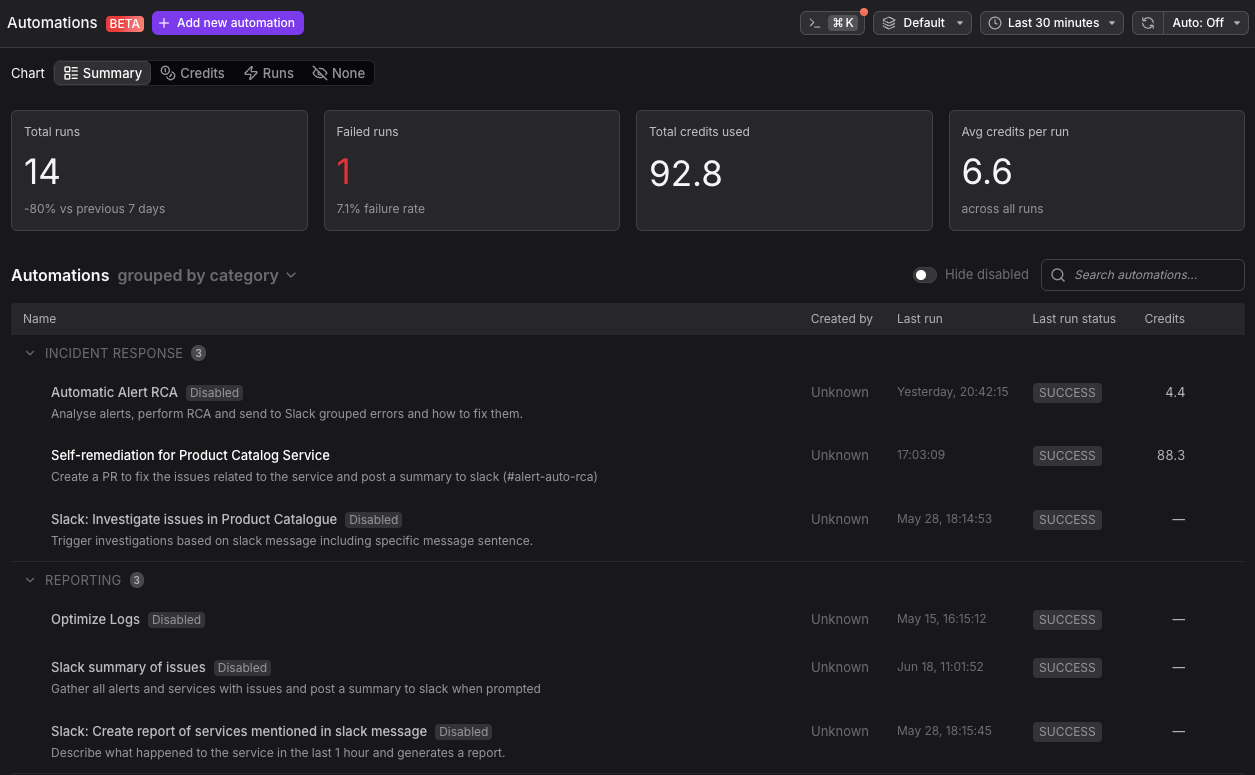1255x775 pixels.
Task: Click the 88.3 credits value
Action: (x=1171, y=455)
